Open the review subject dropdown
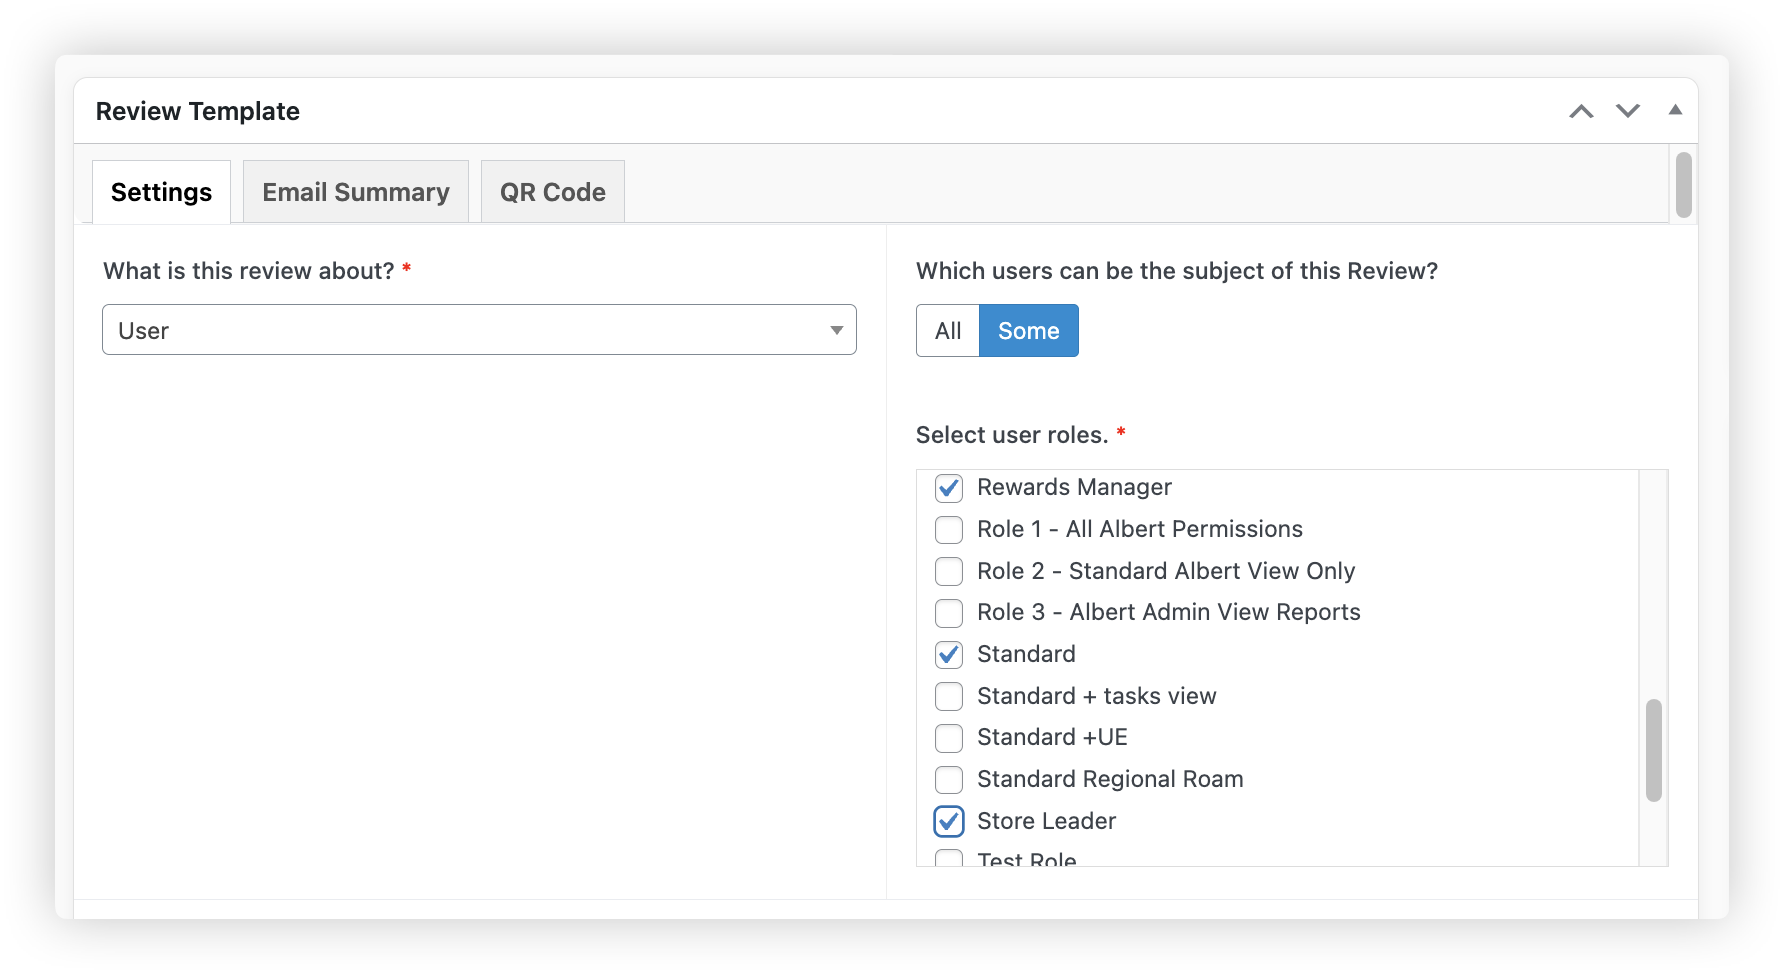The image size is (1785, 974). tap(479, 330)
